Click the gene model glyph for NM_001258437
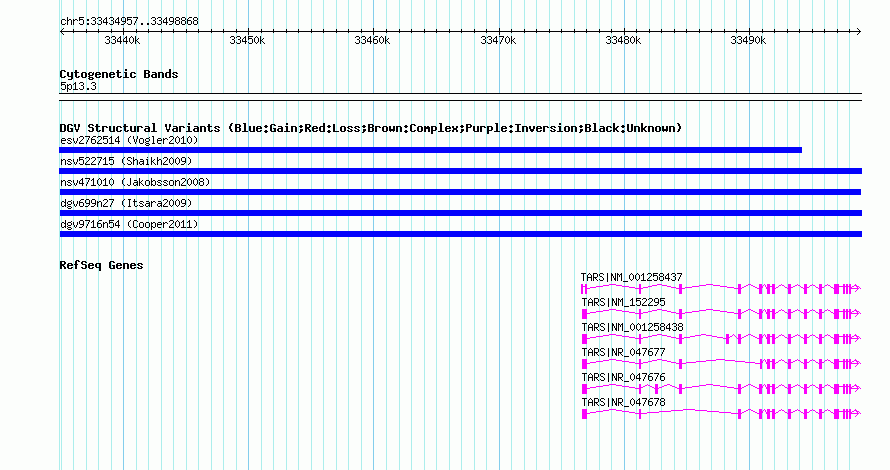 pyautogui.click(x=721, y=289)
